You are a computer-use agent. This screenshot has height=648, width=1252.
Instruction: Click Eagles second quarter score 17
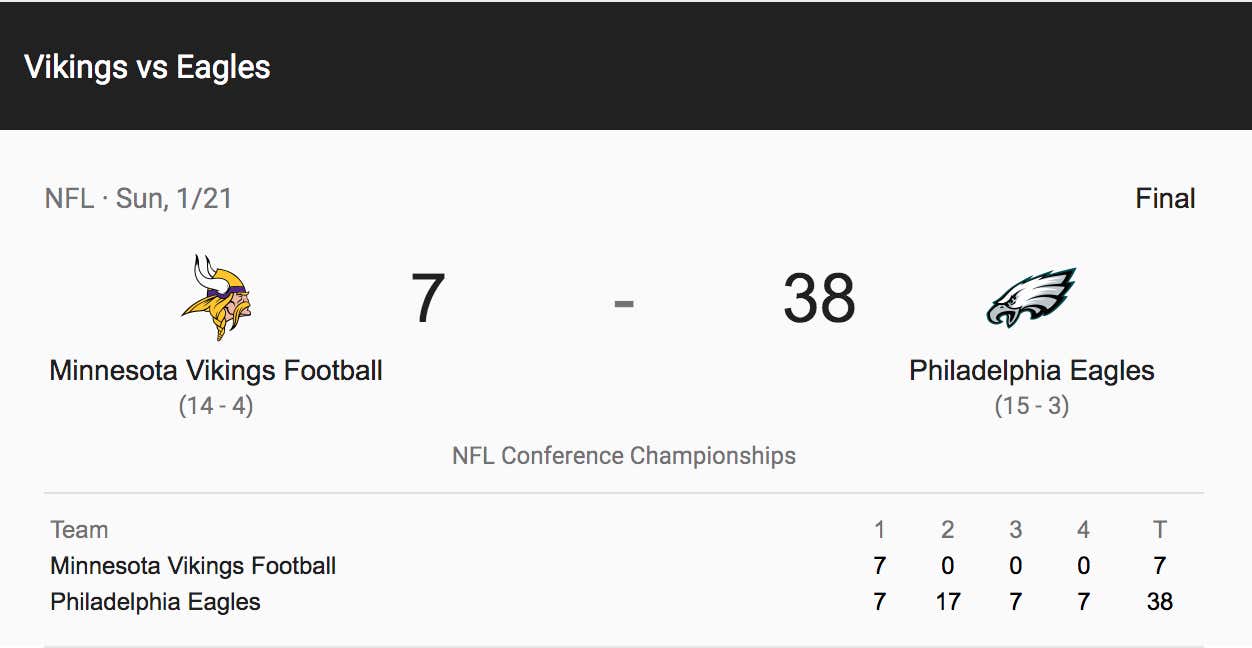[948, 602]
